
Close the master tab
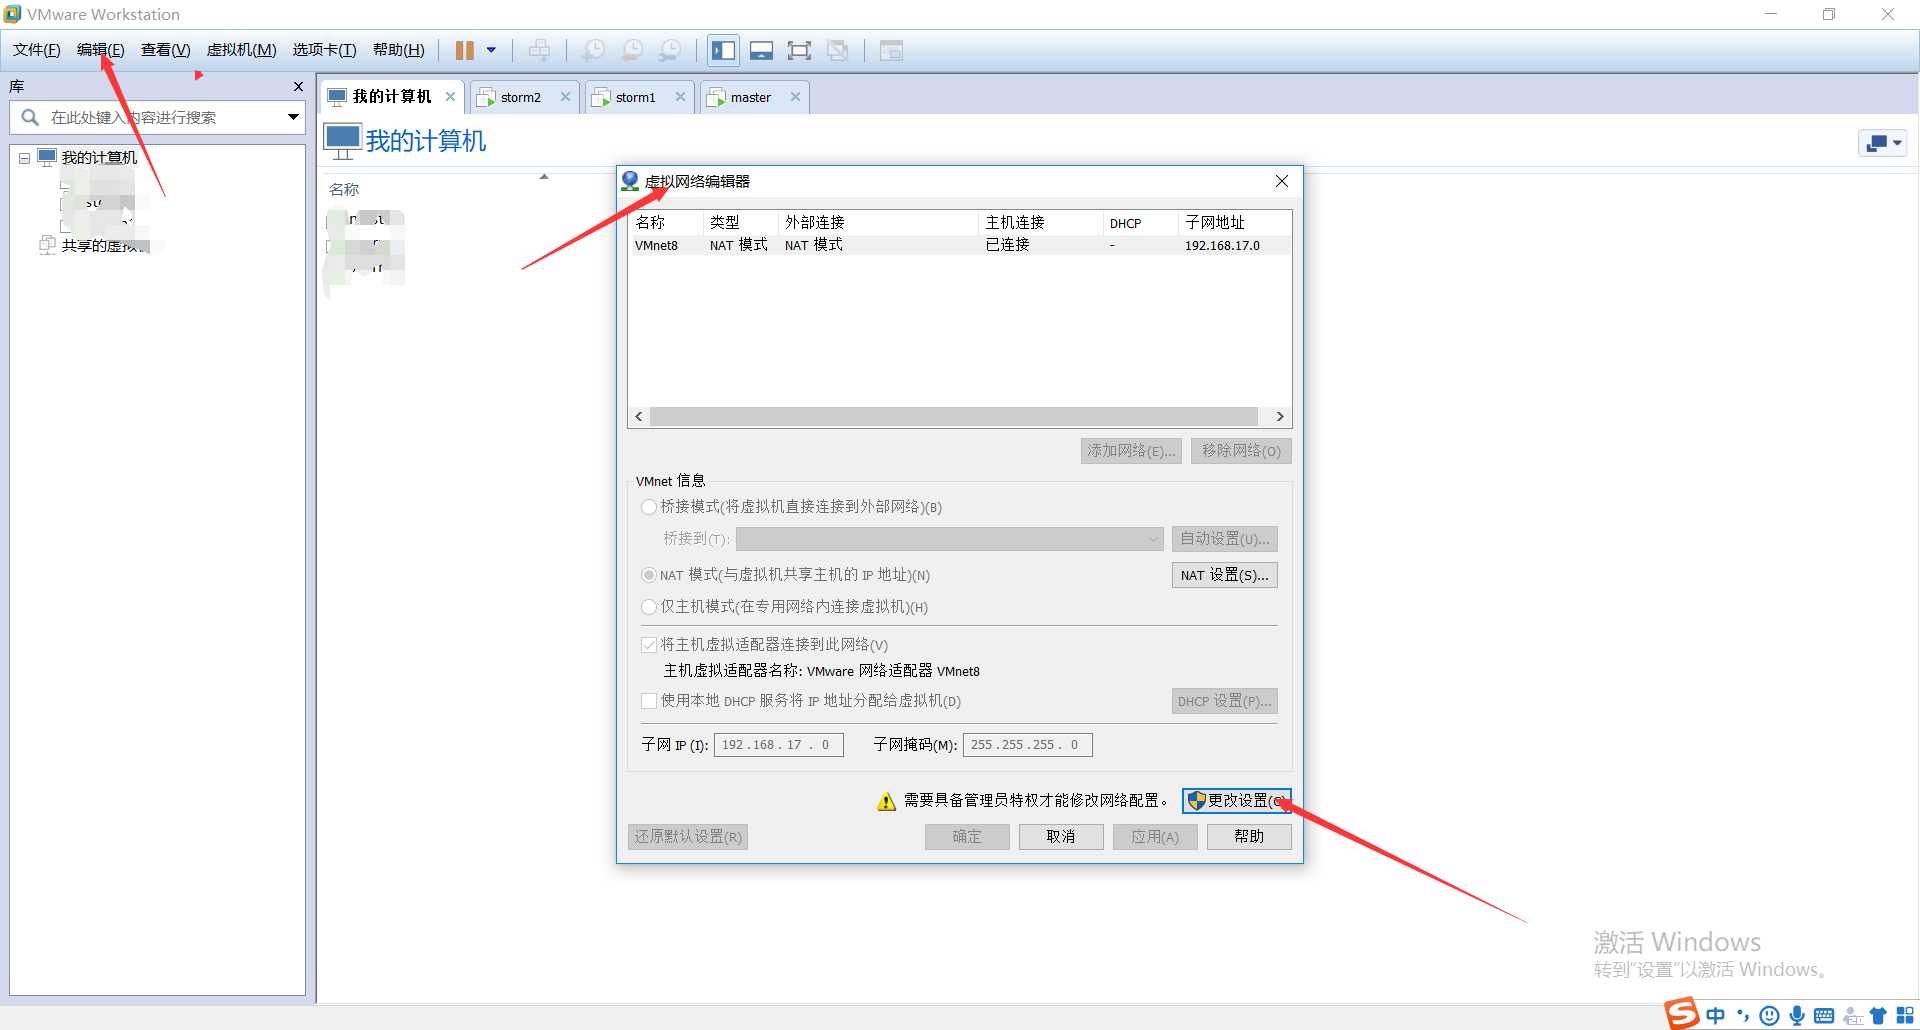pos(795,97)
